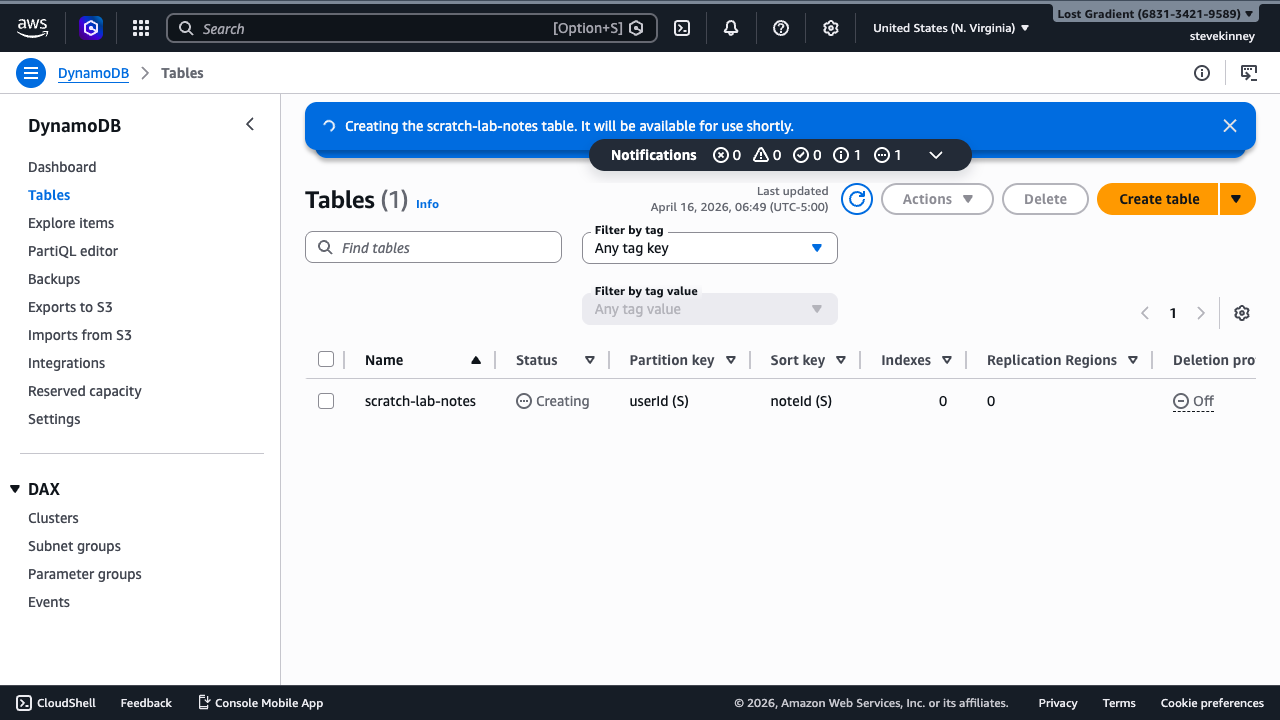Open the Actions dropdown
The height and width of the screenshot is (720, 1280).
(x=937, y=199)
